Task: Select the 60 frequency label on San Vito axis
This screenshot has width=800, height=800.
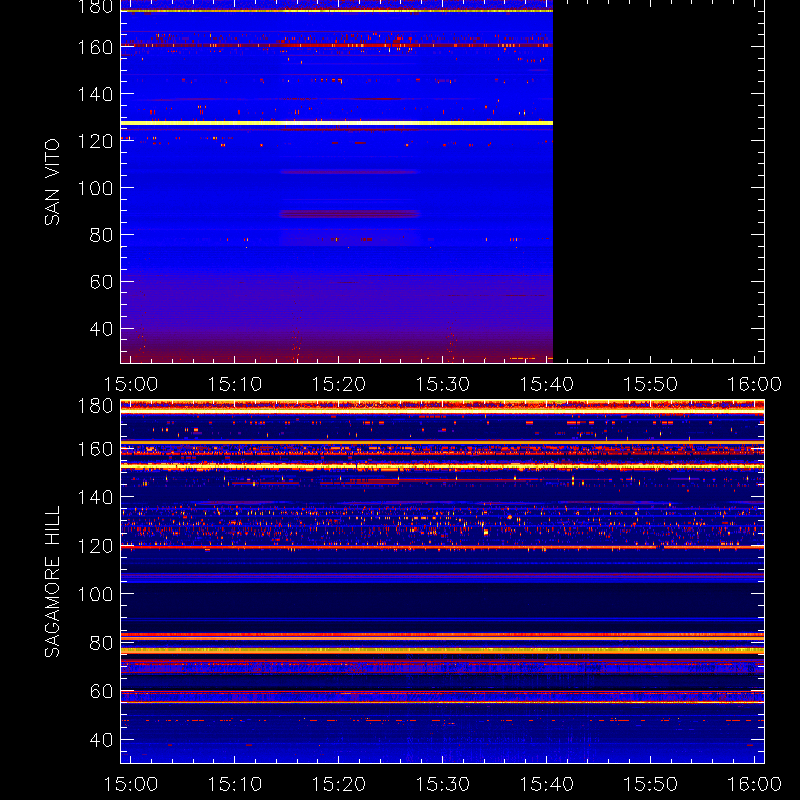Action: tap(101, 282)
